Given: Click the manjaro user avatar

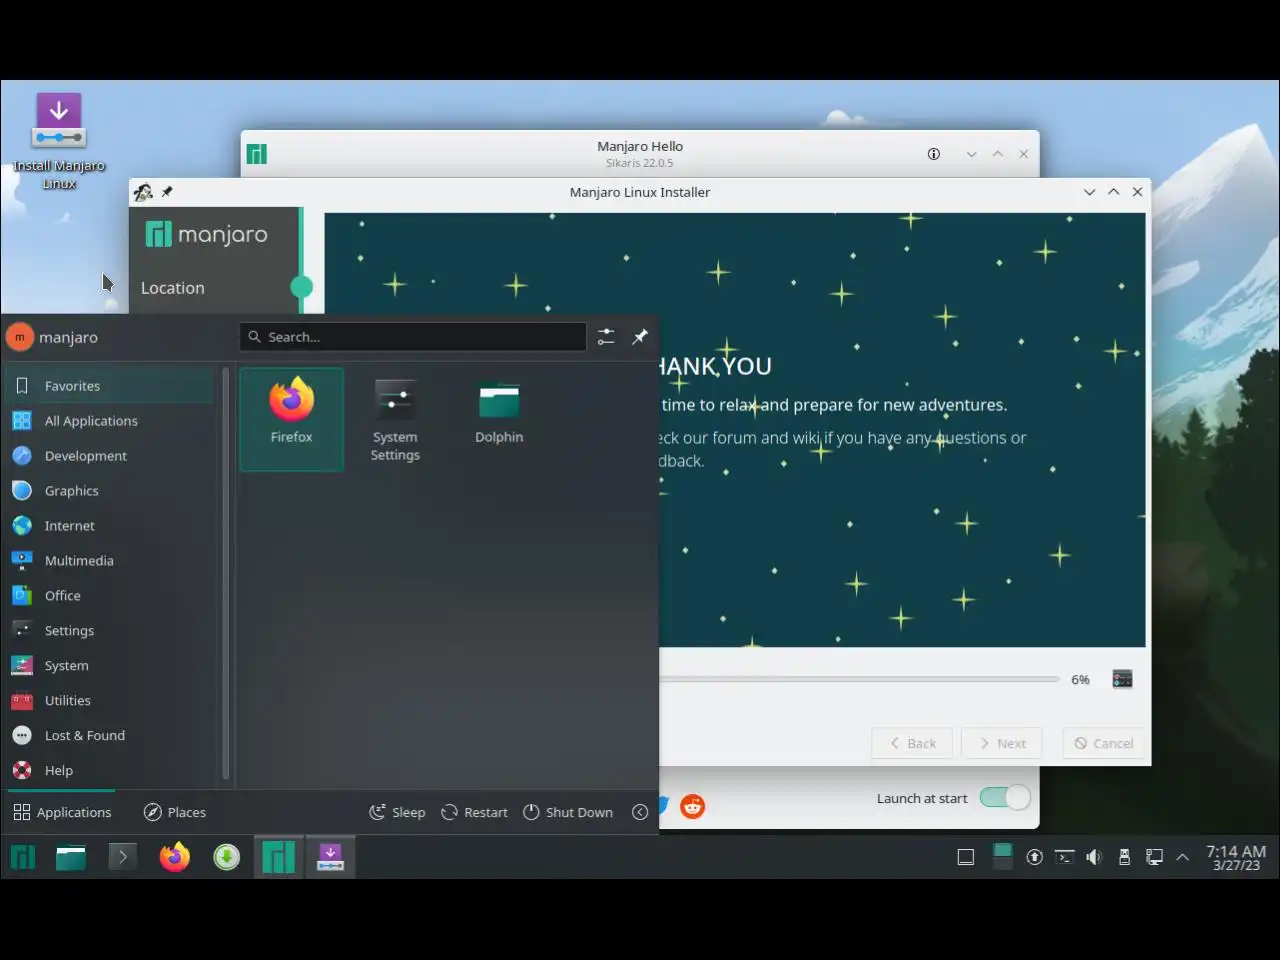Looking at the screenshot, I should click(20, 337).
